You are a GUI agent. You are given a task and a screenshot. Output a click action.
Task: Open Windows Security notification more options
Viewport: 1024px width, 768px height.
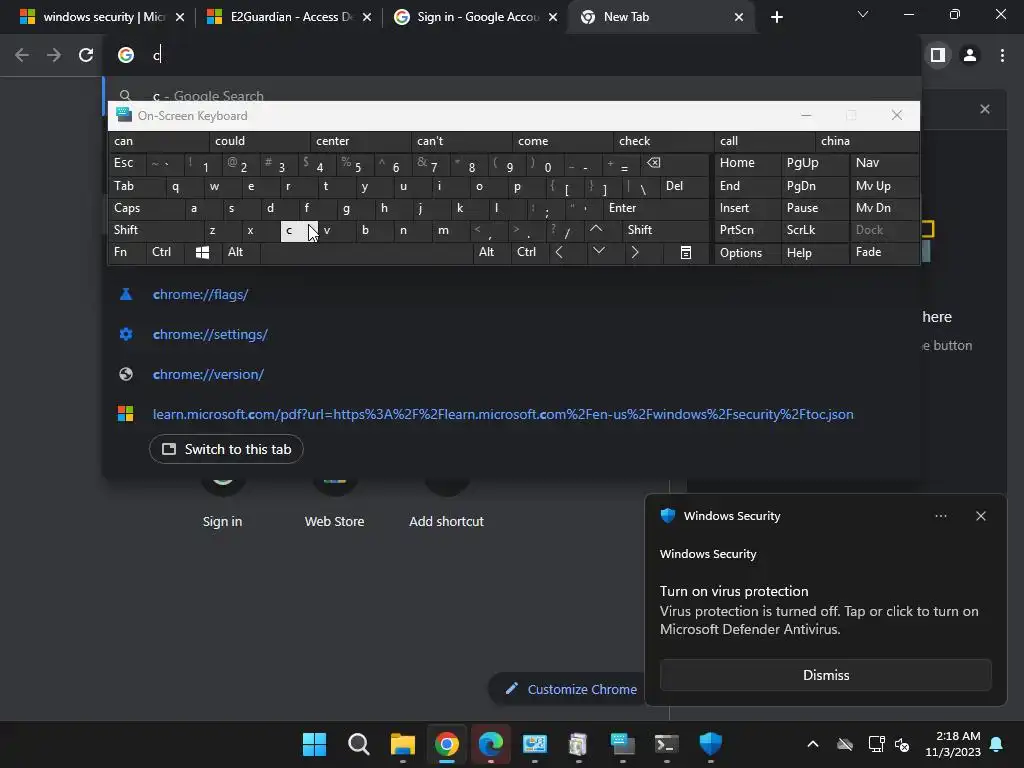940,516
